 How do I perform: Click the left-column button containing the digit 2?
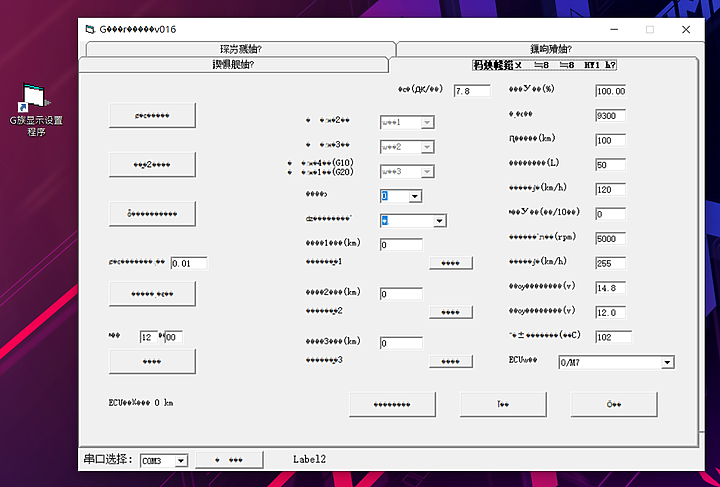152,164
